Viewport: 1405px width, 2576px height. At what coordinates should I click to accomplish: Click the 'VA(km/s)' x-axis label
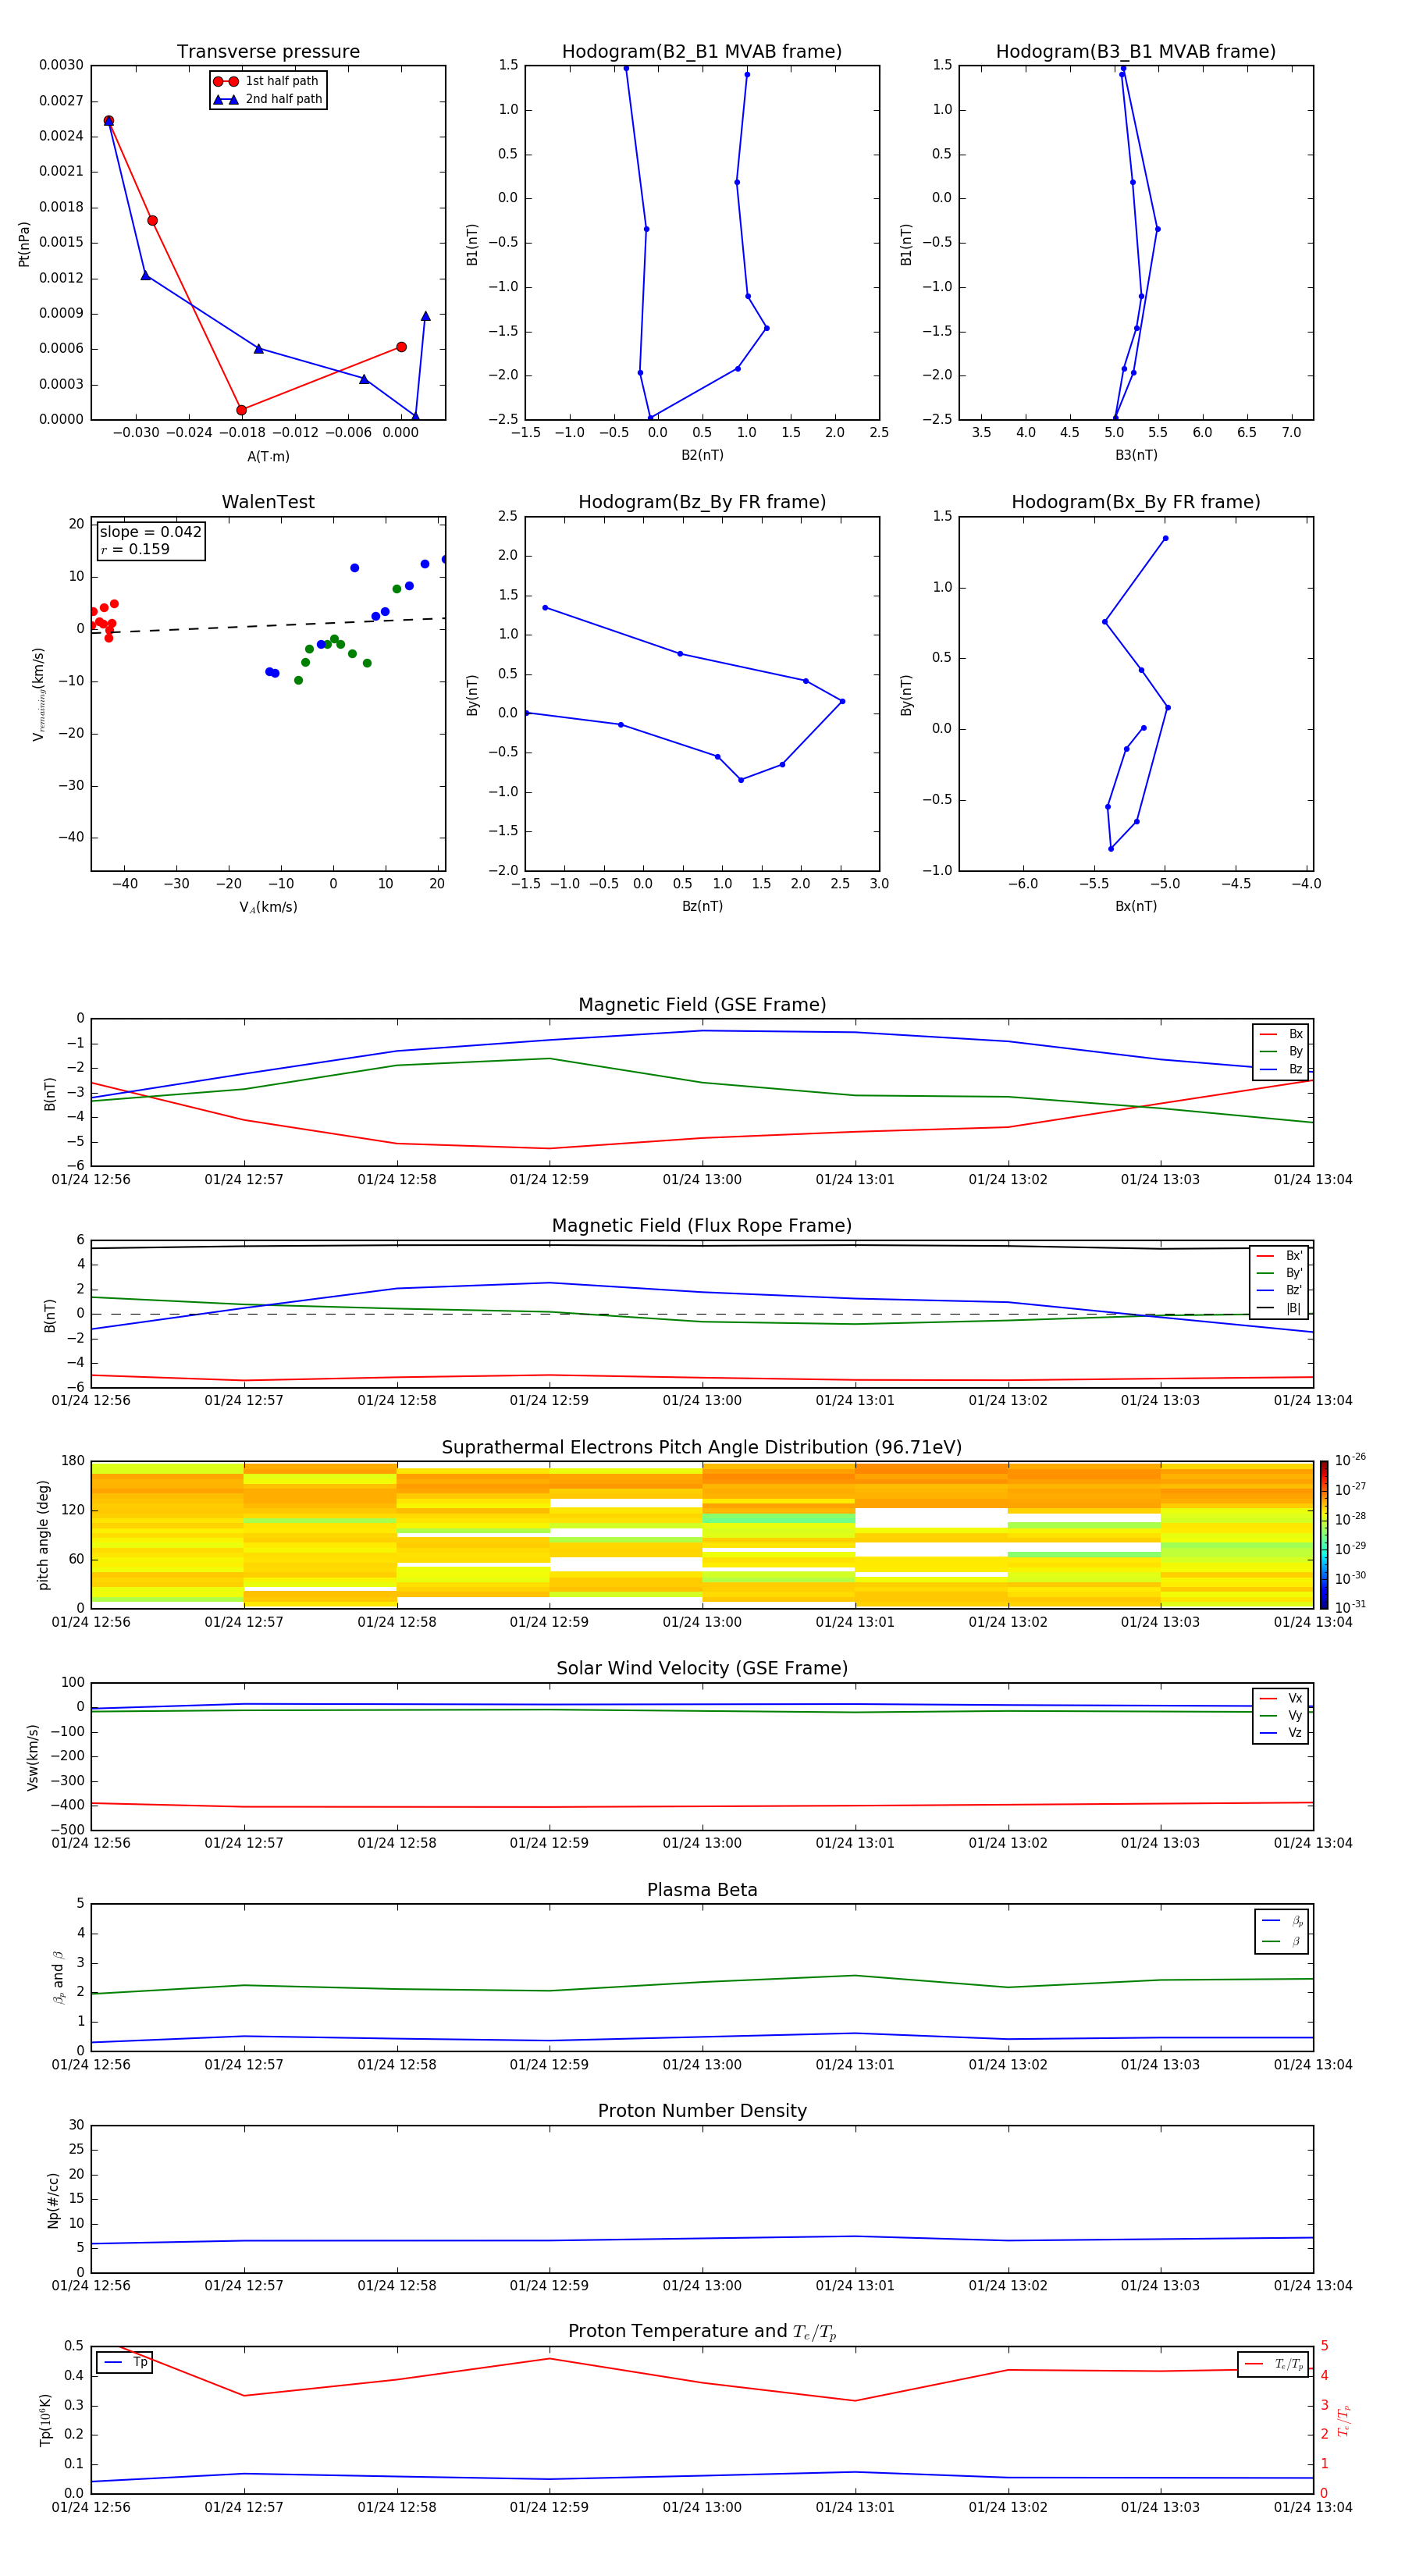click(268, 907)
